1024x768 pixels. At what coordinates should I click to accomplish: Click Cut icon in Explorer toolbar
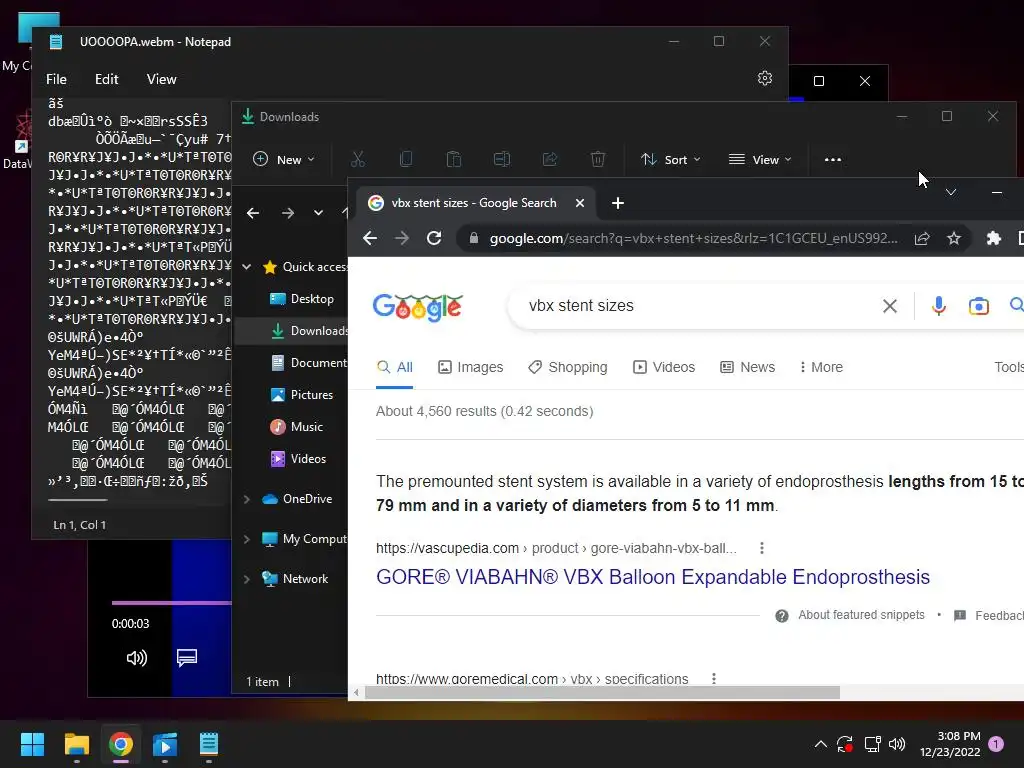coord(358,159)
